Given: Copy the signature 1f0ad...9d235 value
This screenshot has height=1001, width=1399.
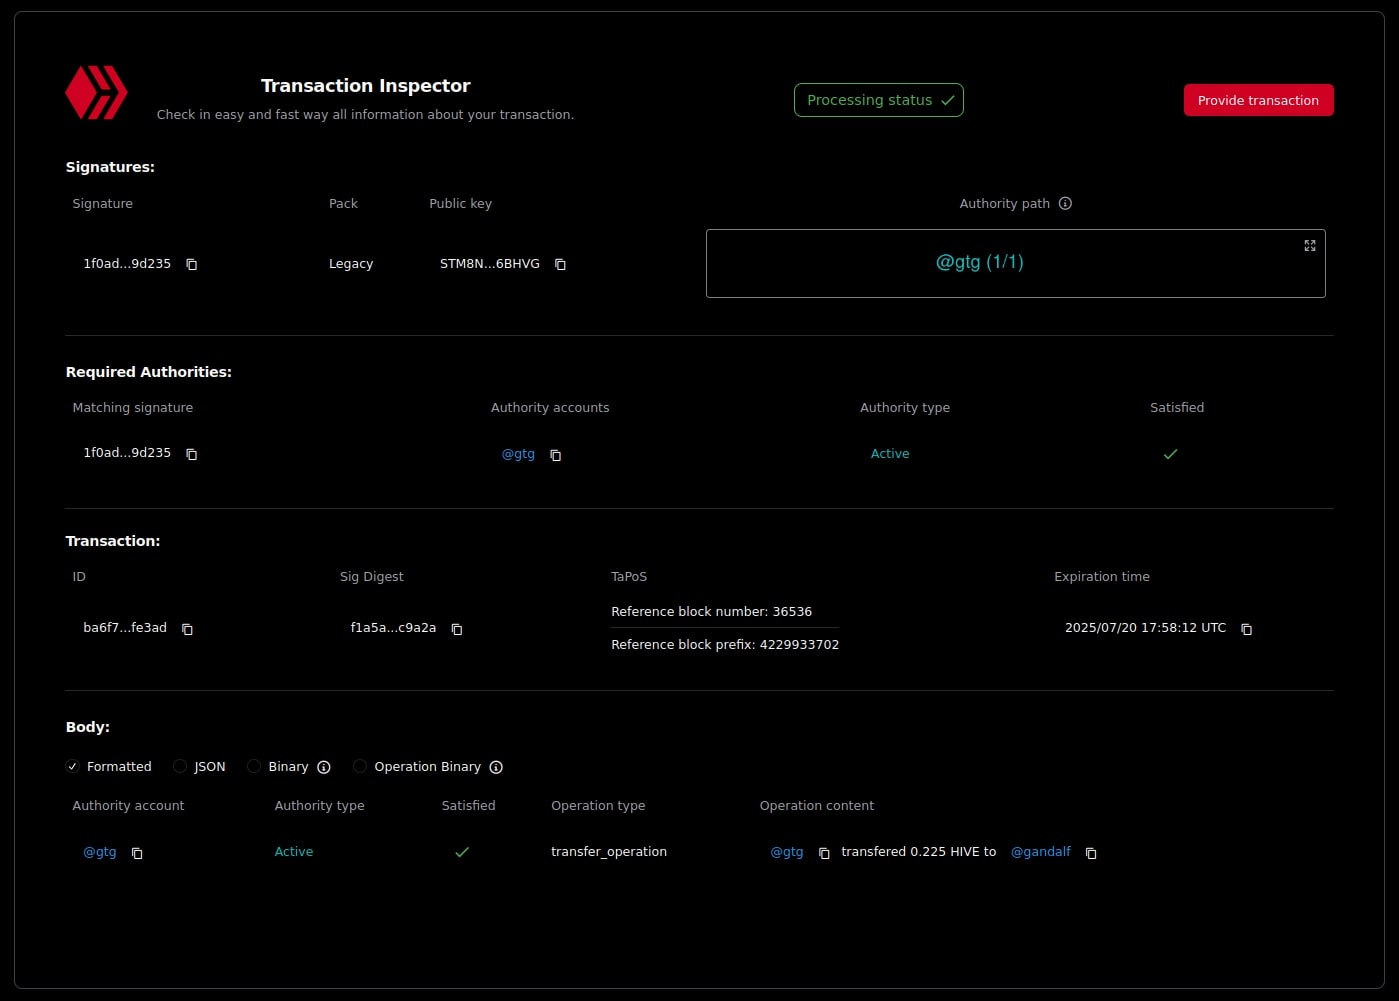Looking at the screenshot, I should tap(191, 264).
